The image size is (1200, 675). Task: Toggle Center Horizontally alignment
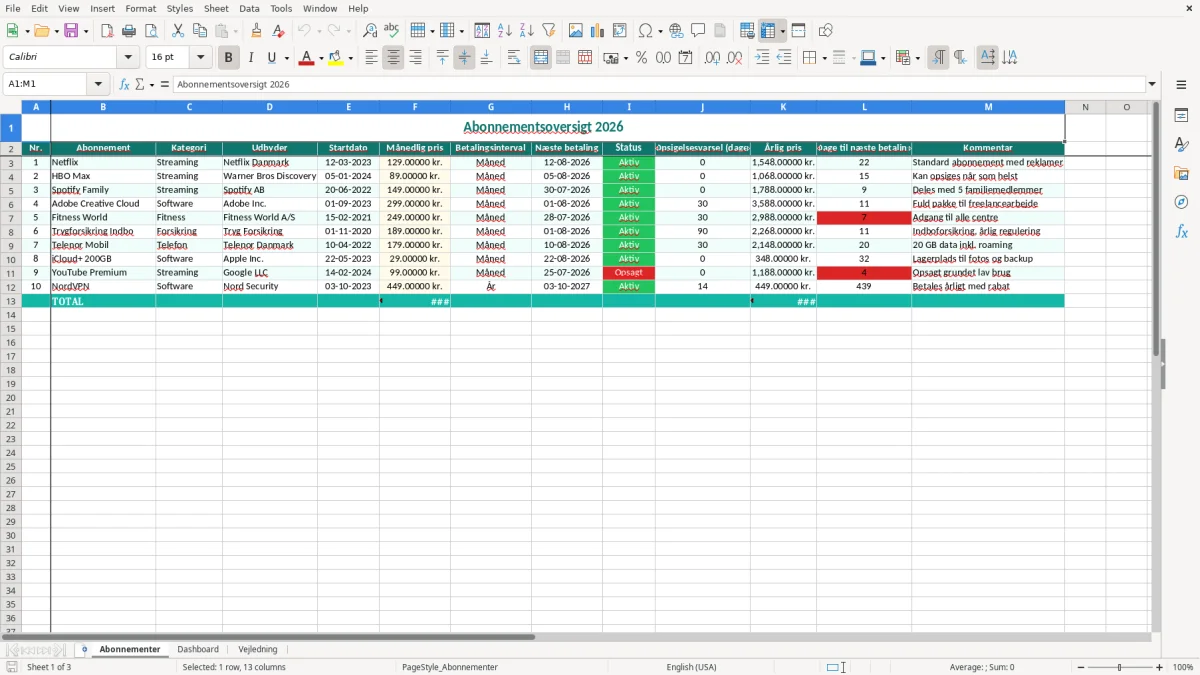393,58
